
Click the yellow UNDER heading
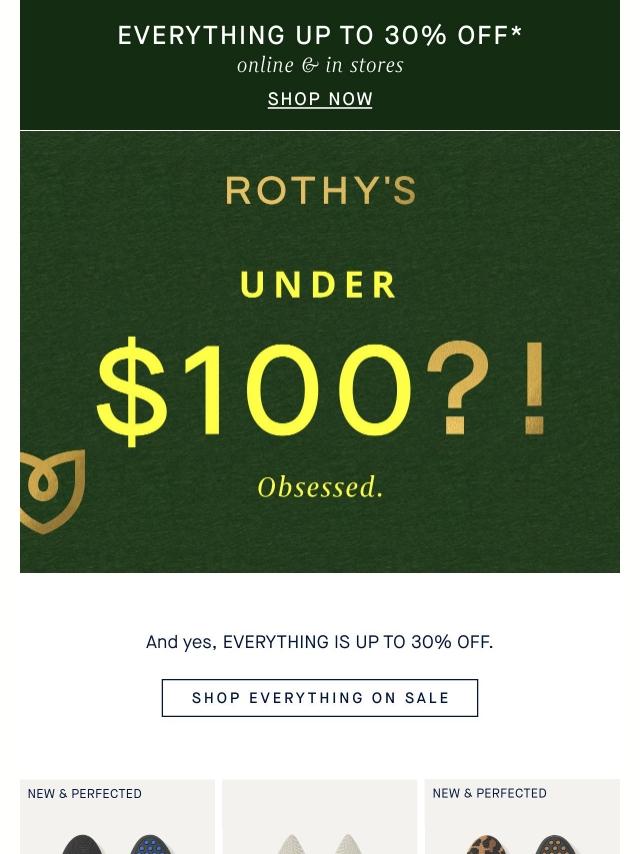point(320,285)
